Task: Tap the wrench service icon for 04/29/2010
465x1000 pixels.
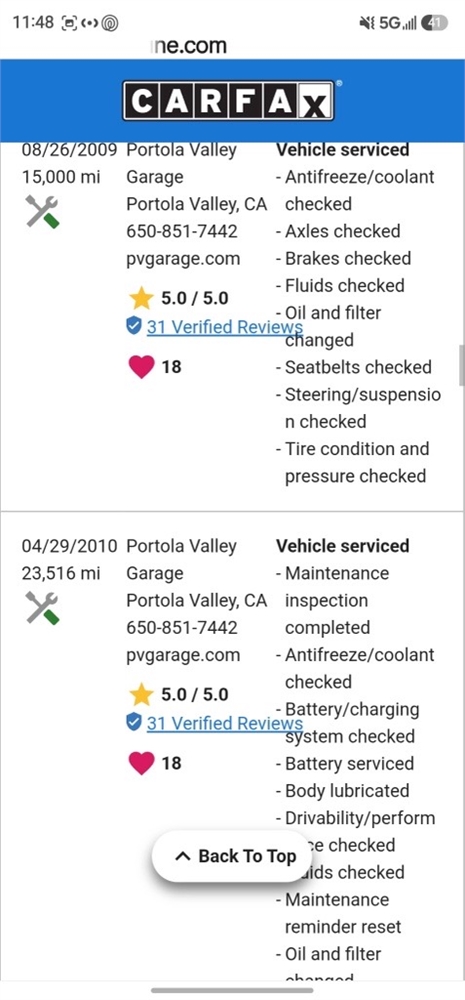Action: pyautogui.click(x=43, y=608)
